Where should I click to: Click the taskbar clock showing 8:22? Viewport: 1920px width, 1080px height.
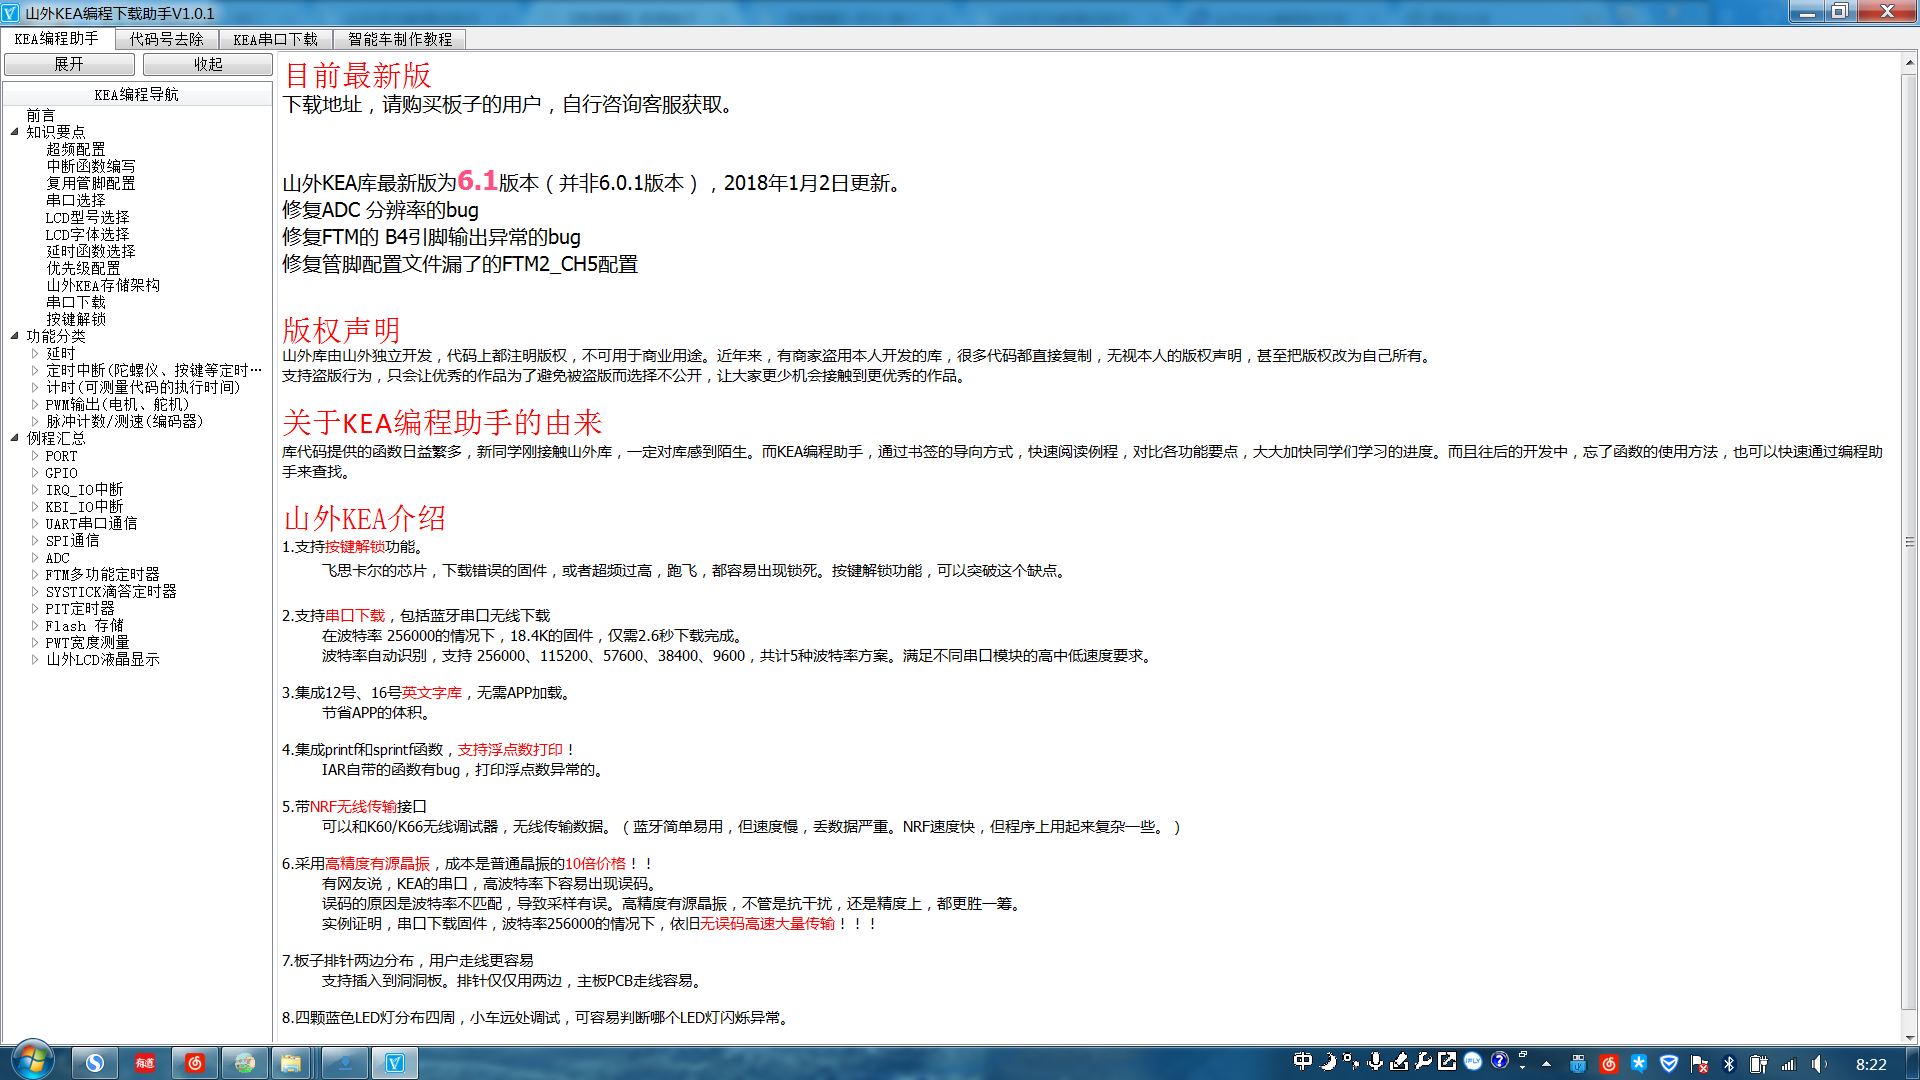[x=1871, y=1064]
